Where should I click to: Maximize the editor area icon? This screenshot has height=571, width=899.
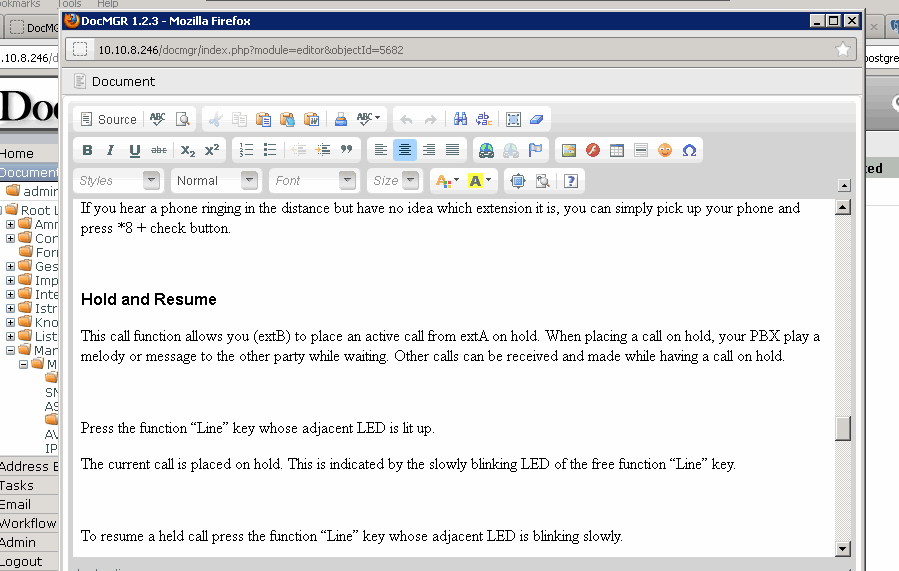coord(518,181)
